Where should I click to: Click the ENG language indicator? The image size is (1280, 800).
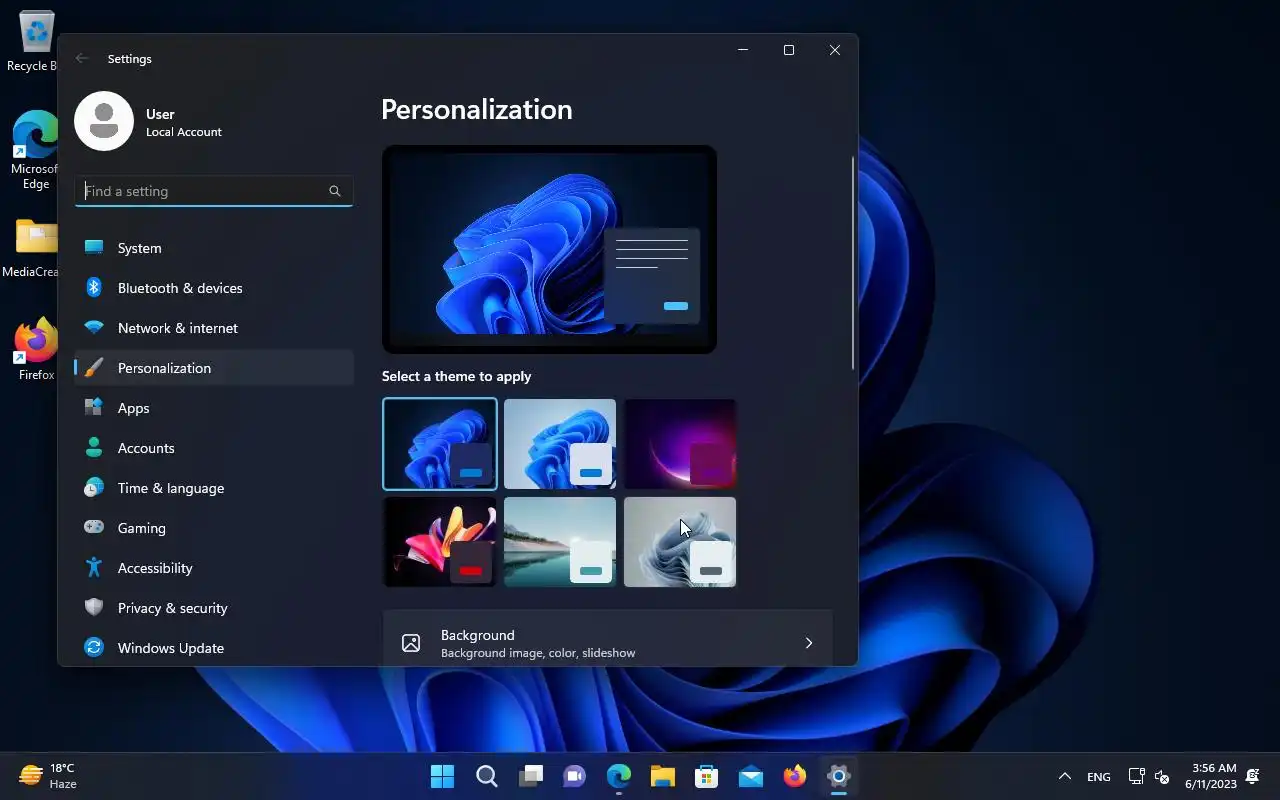point(1099,777)
